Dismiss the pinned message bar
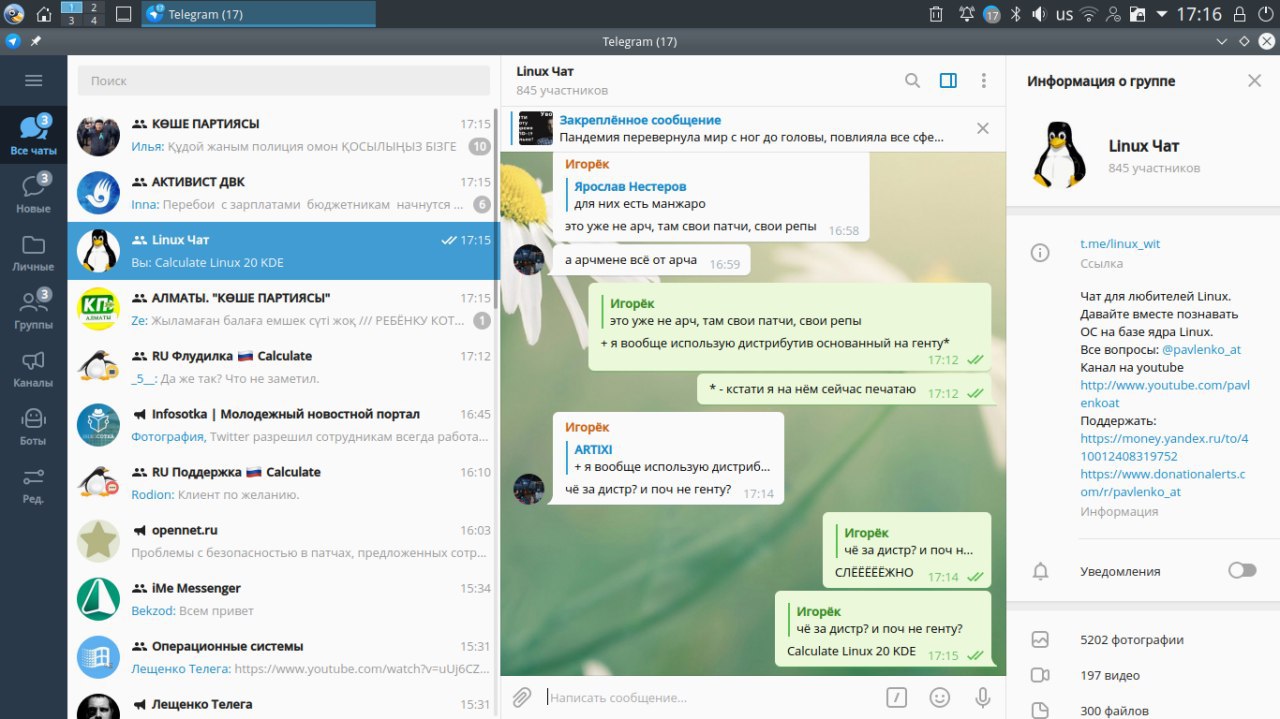Screen dimensions: 1280x719 (983, 128)
